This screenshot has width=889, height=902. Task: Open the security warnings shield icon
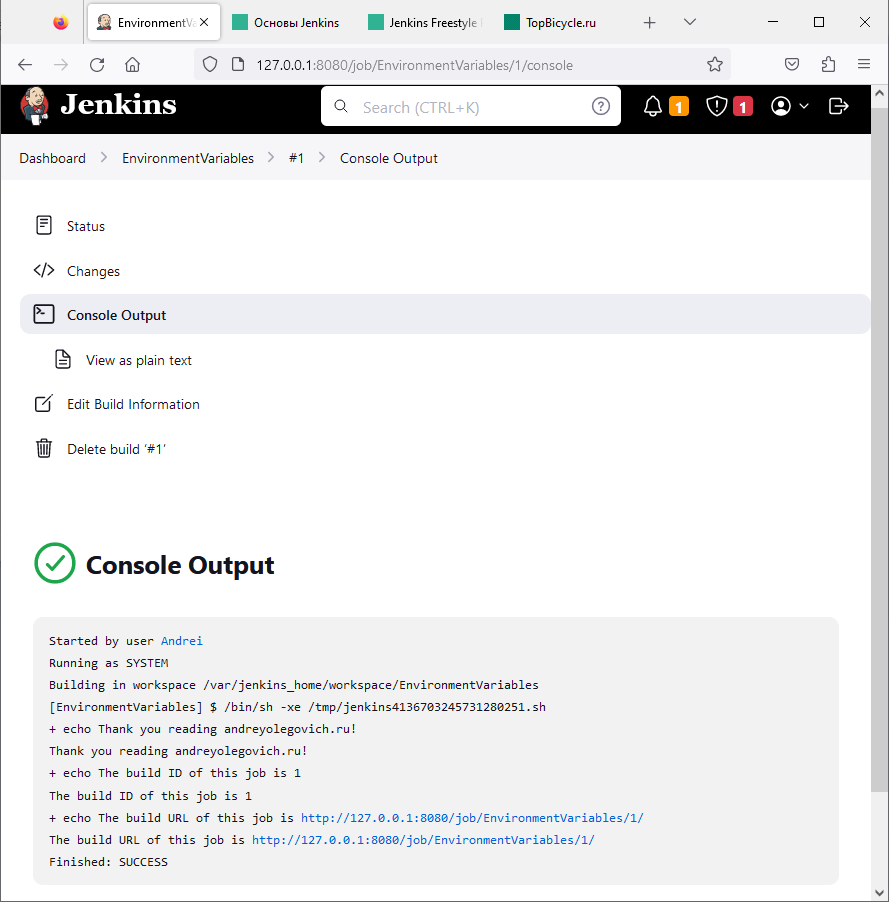716,106
